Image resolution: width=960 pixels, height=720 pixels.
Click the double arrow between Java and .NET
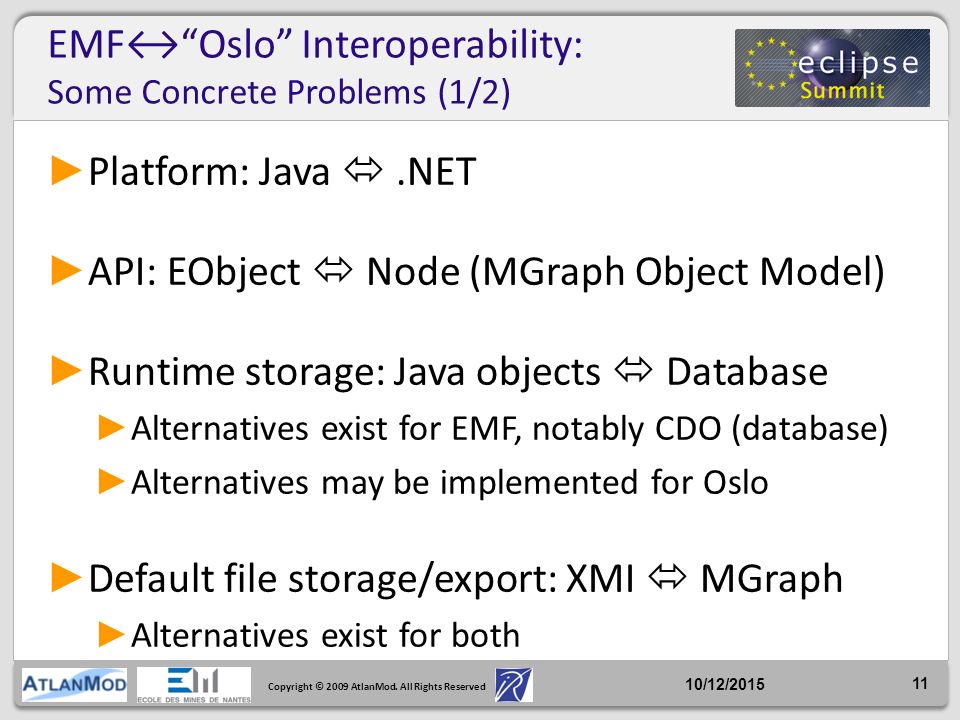point(363,170)
